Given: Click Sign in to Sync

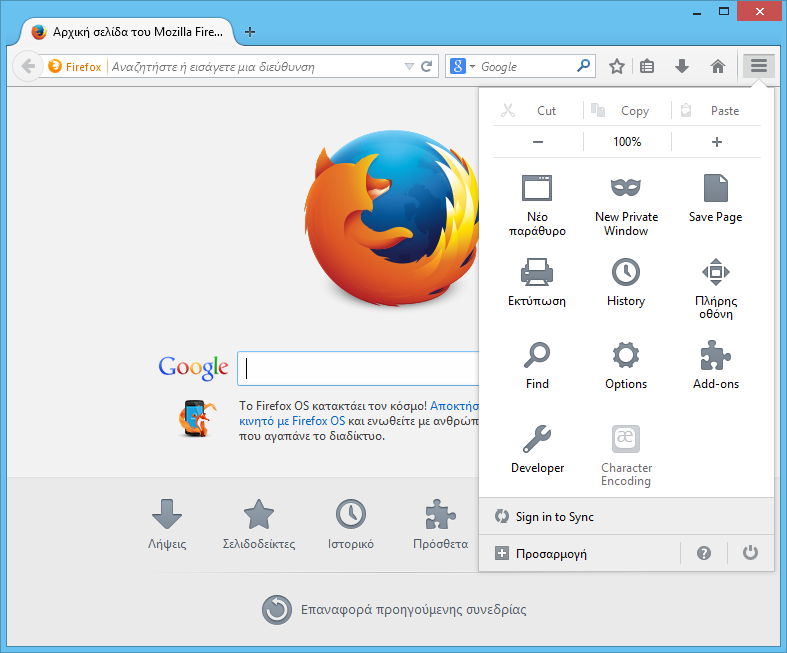Looking at the screenshot, I should (x=626, y=516).
